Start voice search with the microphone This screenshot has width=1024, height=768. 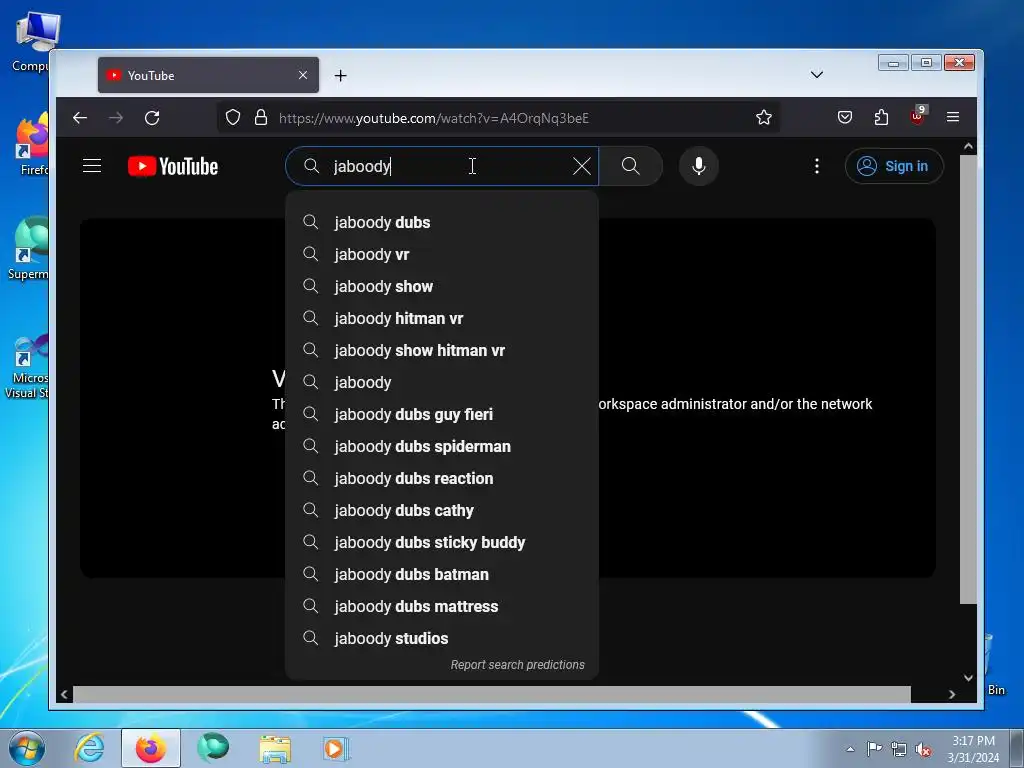pyautogui.click(x=699, y=166)
